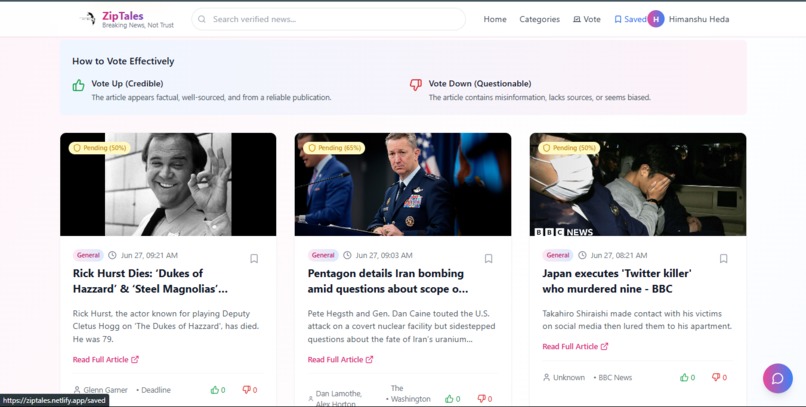
Task: Bookmark the Japan Twitter killer article
Action: pyautogui.click(x=723, y=258)
